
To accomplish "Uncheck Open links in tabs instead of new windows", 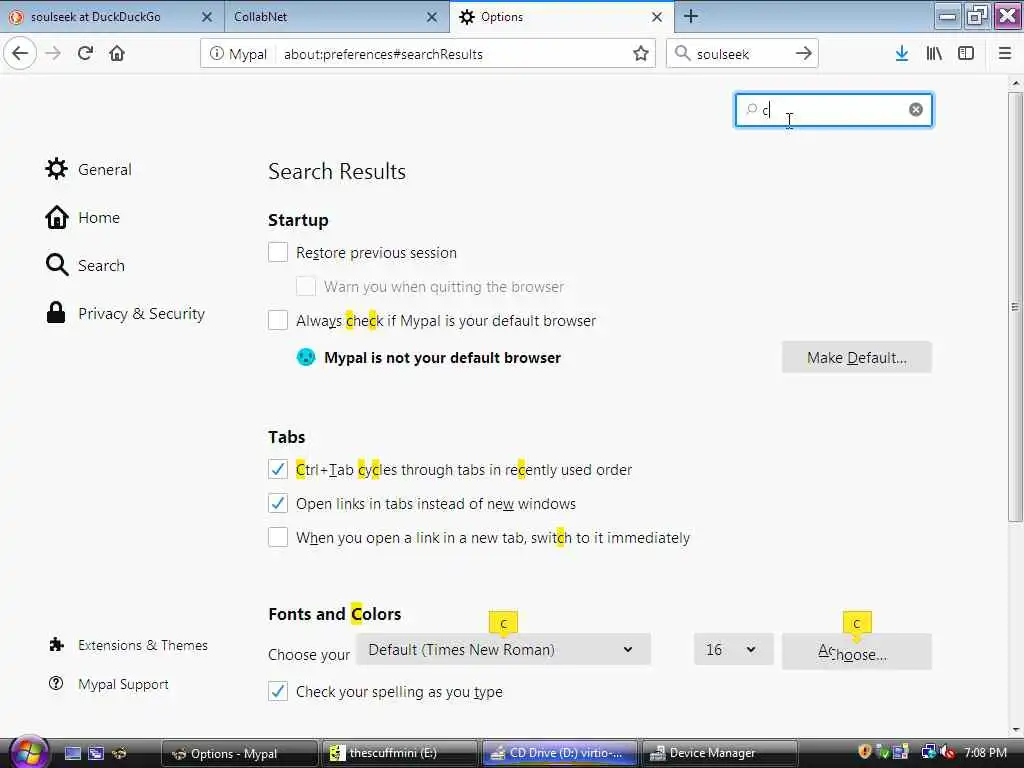I will click(x=278, y=503).
